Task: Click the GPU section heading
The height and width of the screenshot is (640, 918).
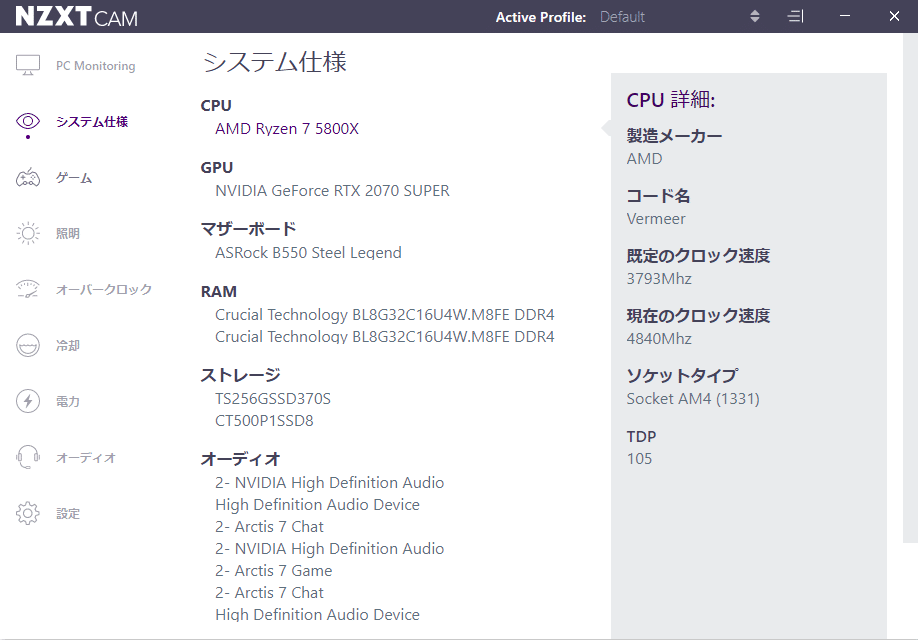Action: click(217, 167)
